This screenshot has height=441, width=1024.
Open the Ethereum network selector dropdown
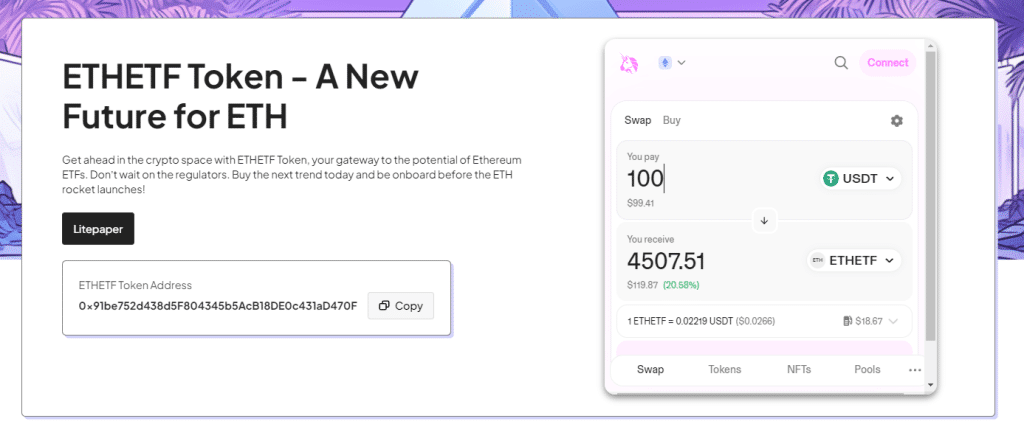pos(672,63)
